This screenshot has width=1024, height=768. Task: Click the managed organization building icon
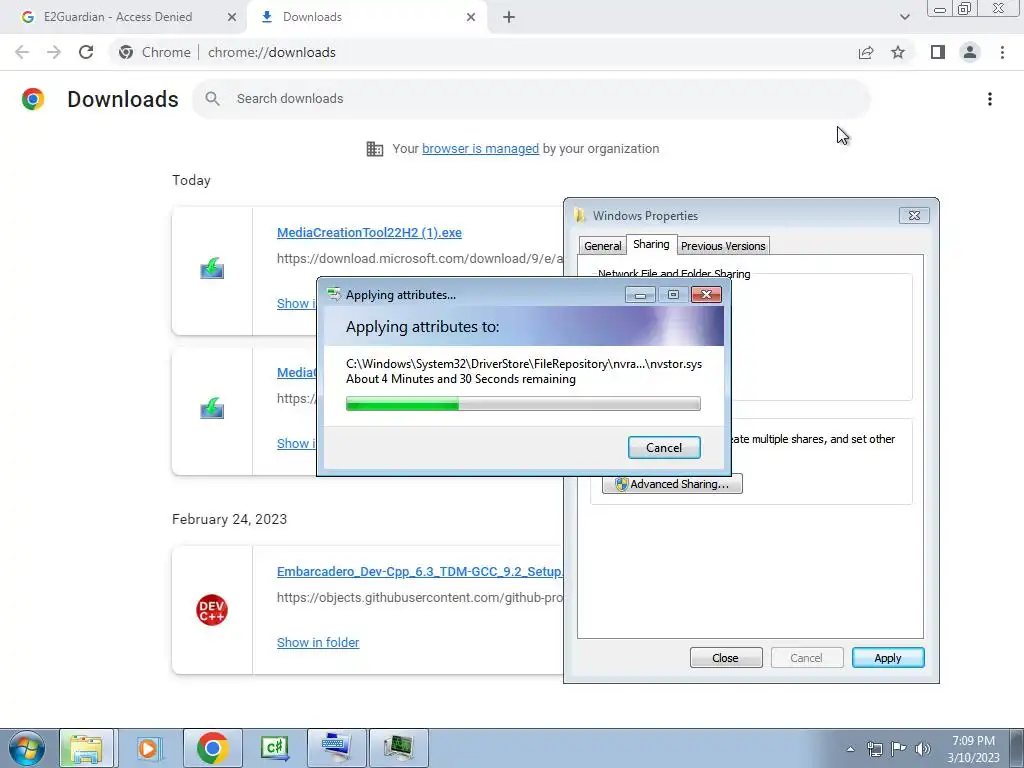[375, 149]
